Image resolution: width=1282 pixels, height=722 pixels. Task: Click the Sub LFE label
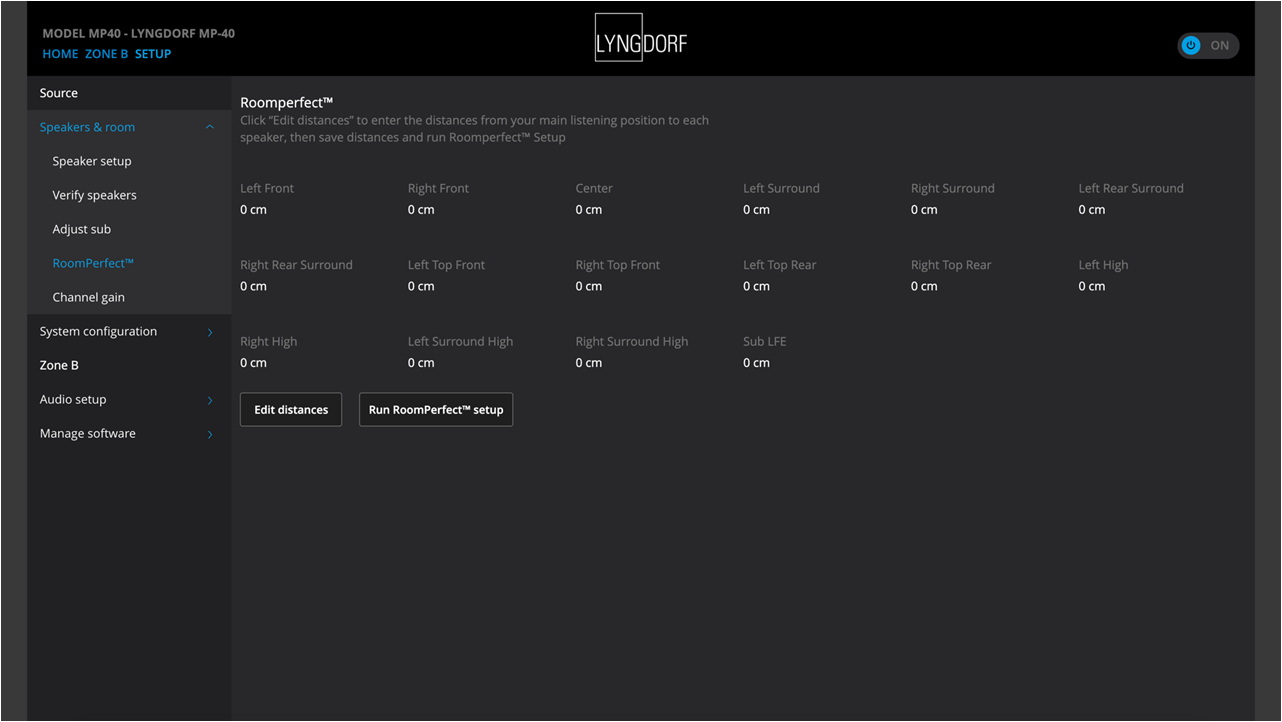(765, 342)
